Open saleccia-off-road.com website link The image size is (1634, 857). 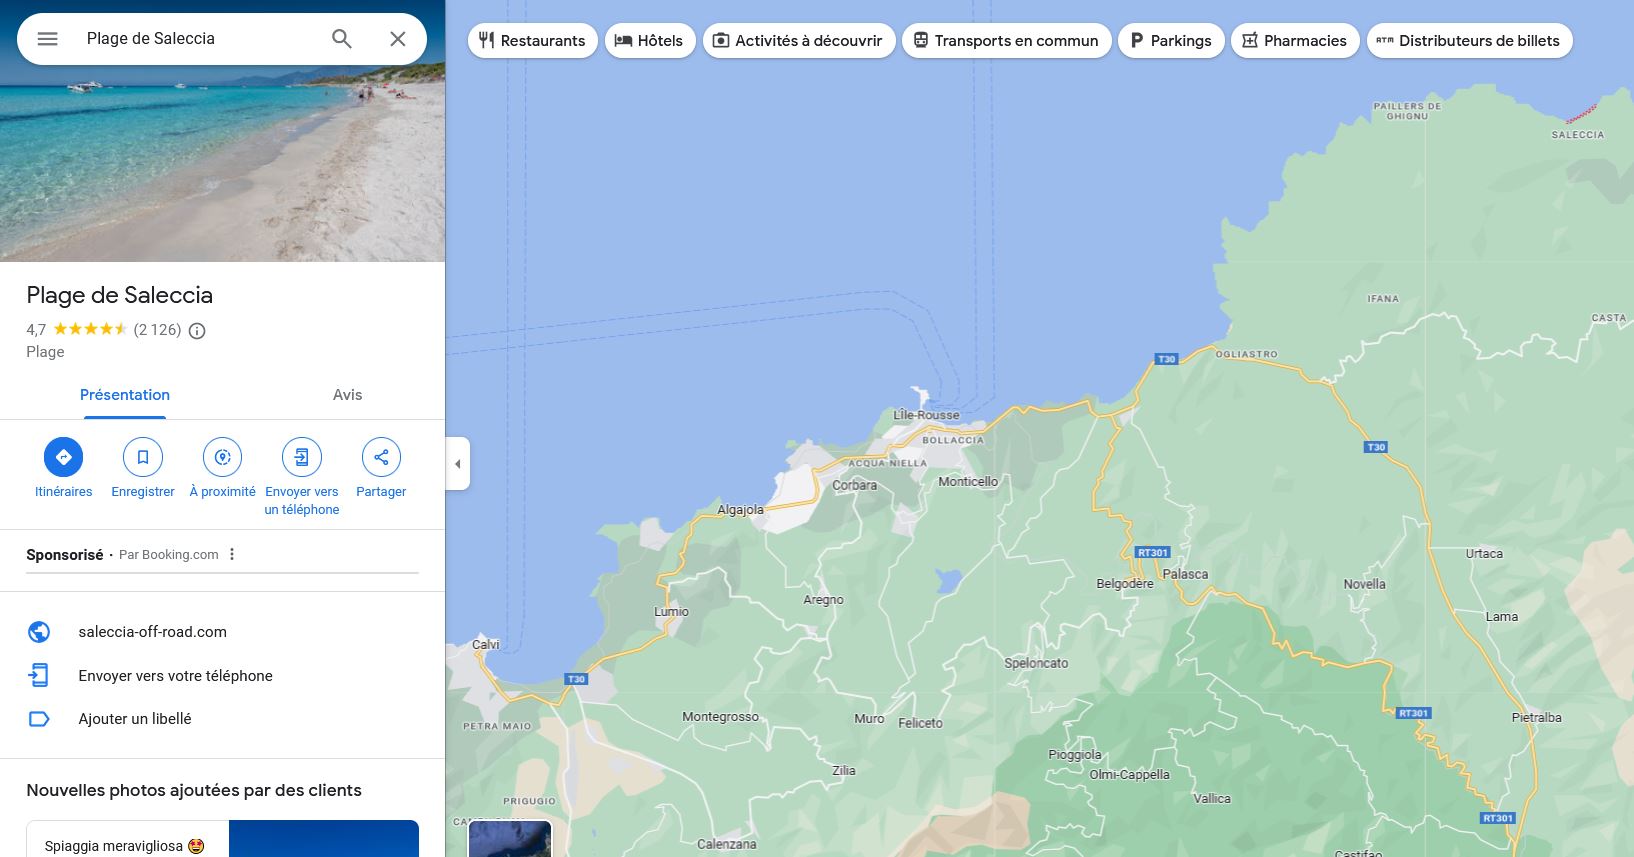(153, 632)
